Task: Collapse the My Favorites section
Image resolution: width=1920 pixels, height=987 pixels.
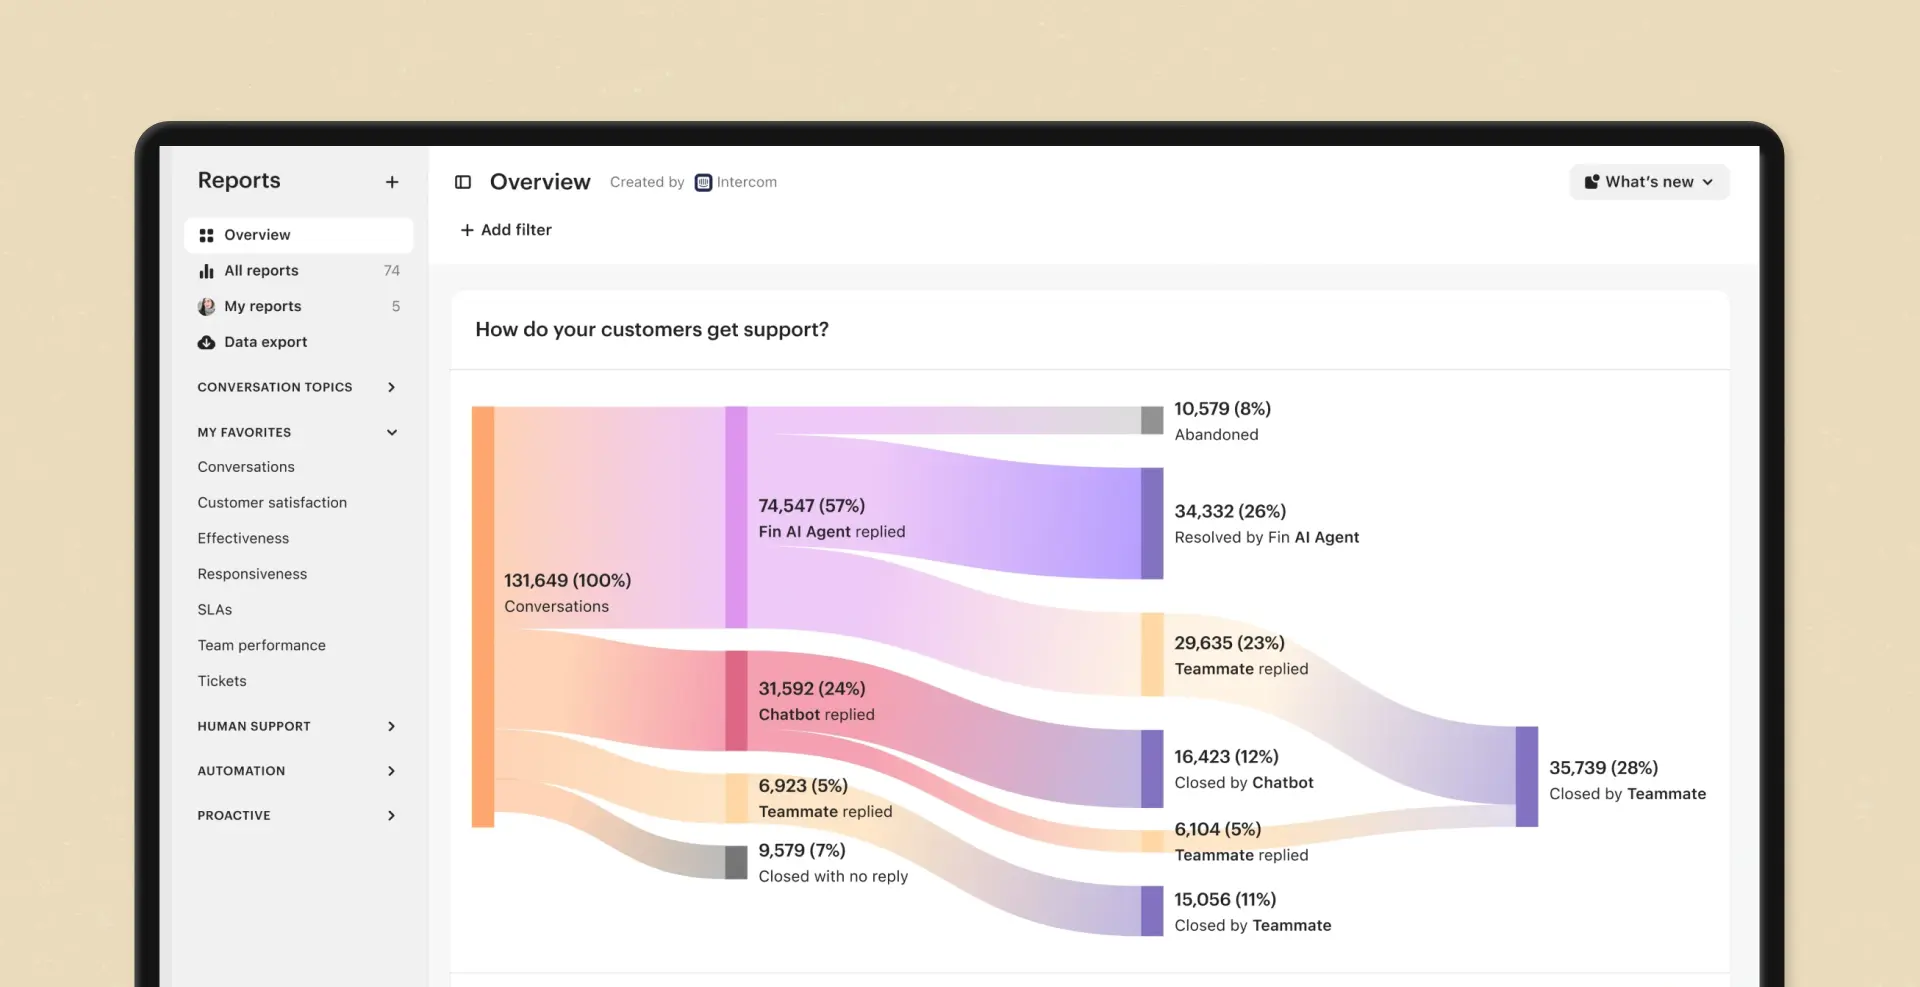Action: 391,432
